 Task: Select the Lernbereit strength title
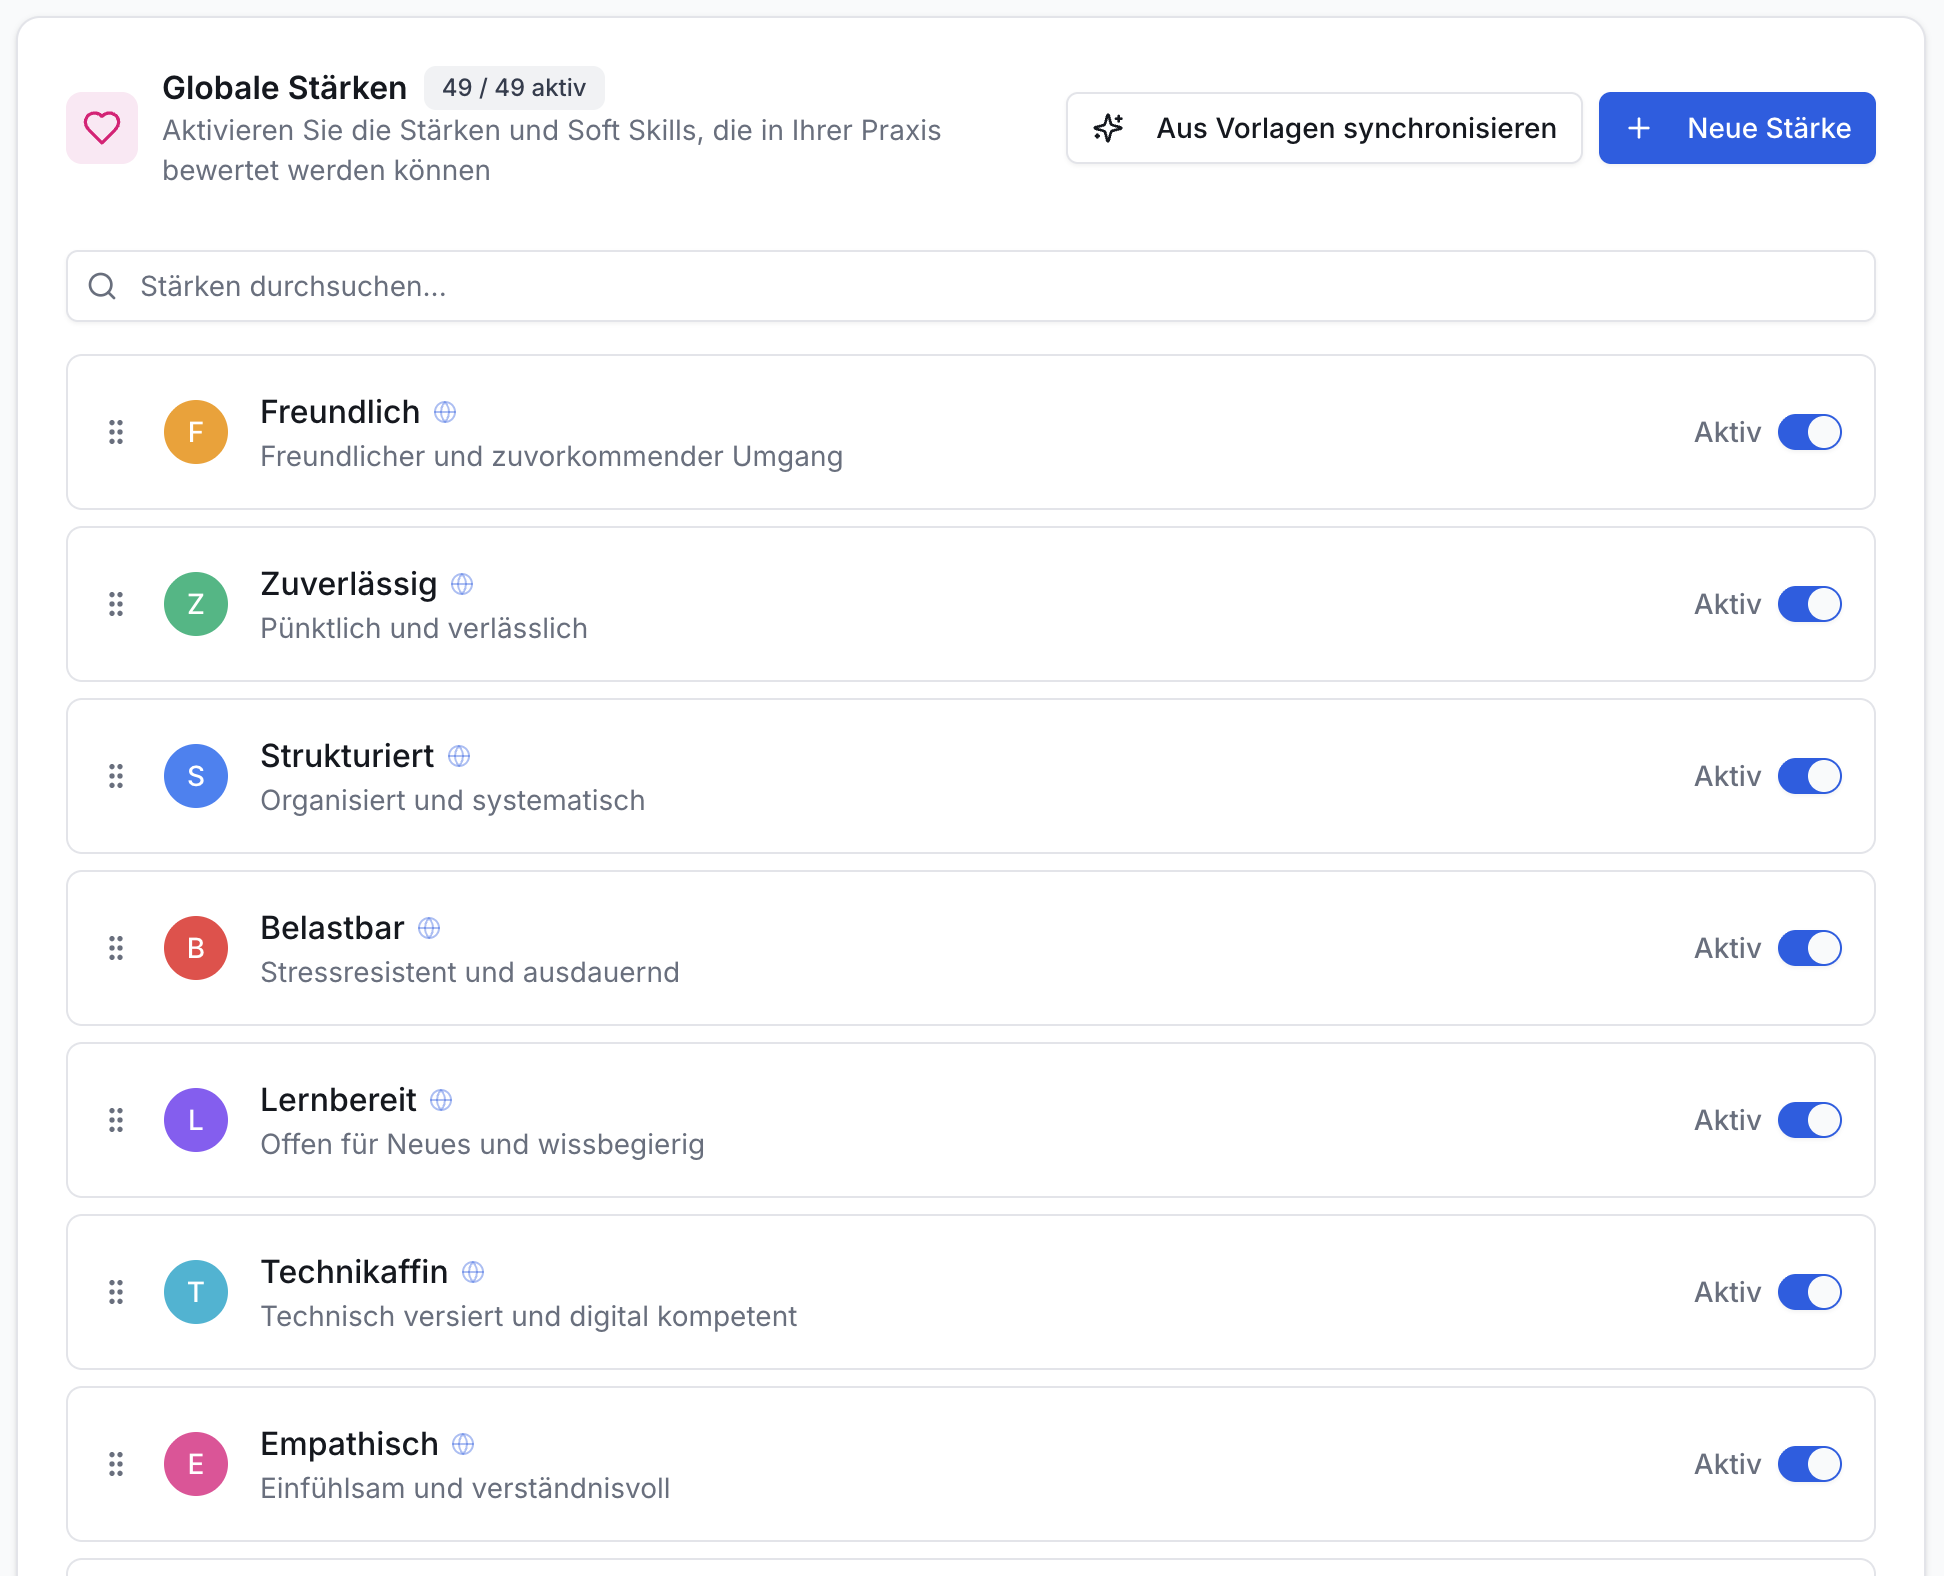point(338,1100)
